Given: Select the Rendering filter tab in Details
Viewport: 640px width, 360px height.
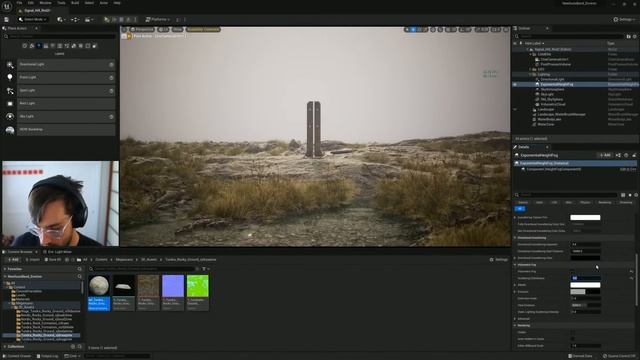Looking at the screenshot, I should (x=604, y=202).
